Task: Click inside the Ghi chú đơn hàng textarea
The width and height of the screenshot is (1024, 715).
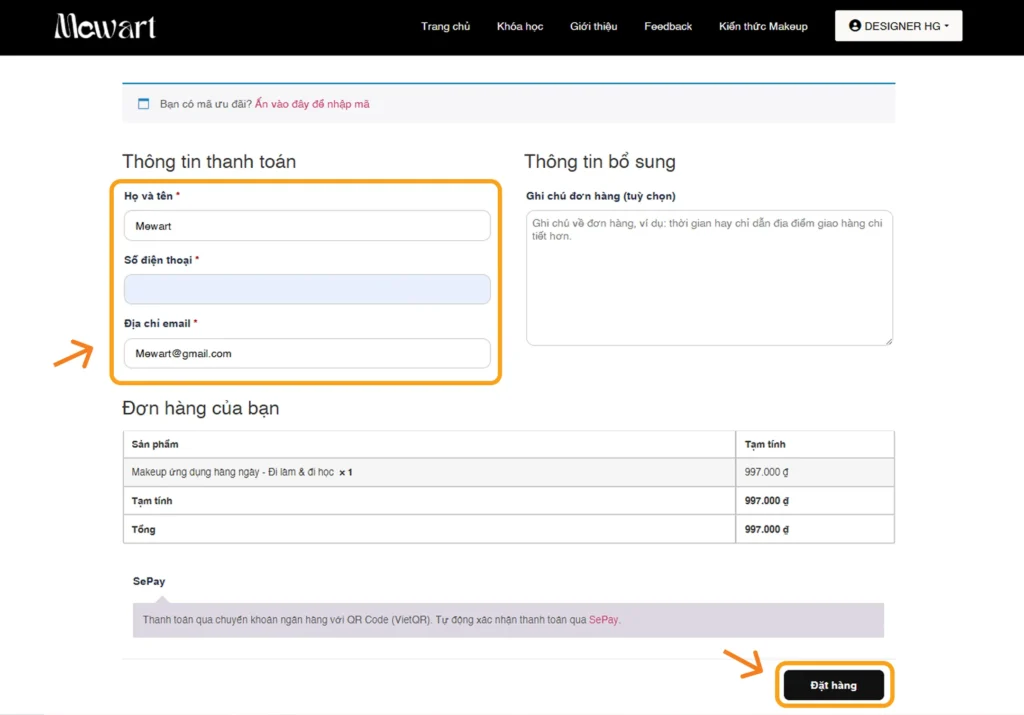Action: [709, 277]
